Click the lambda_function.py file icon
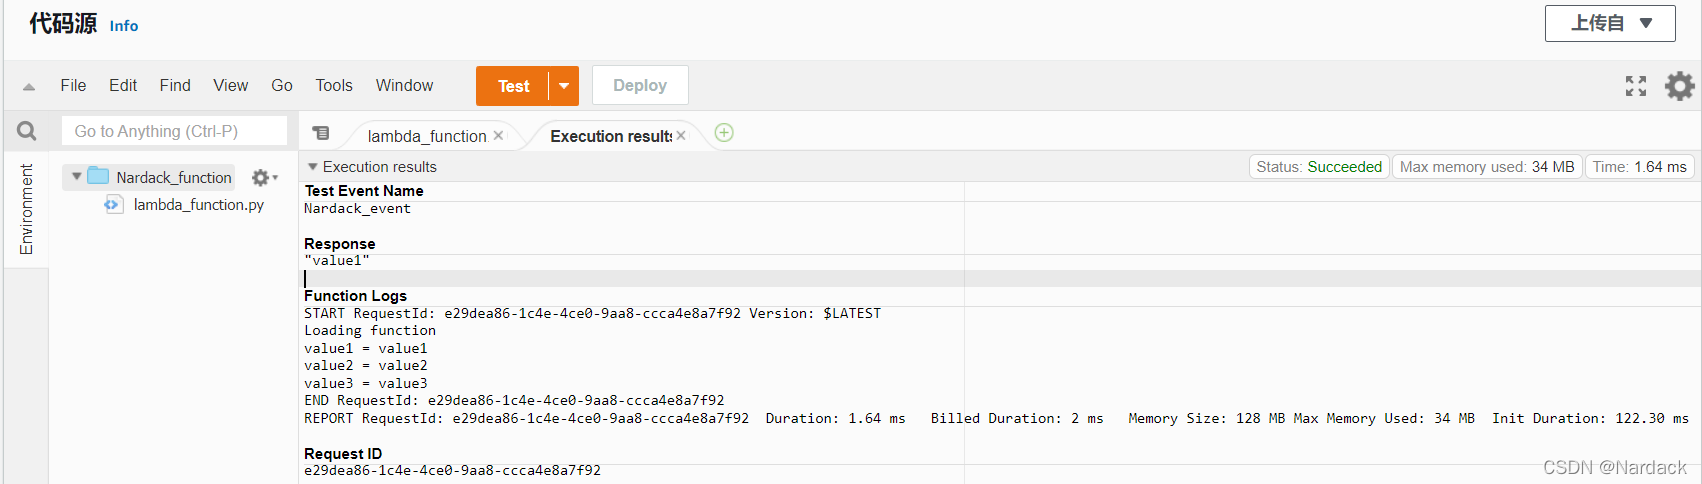 point(112,204)
